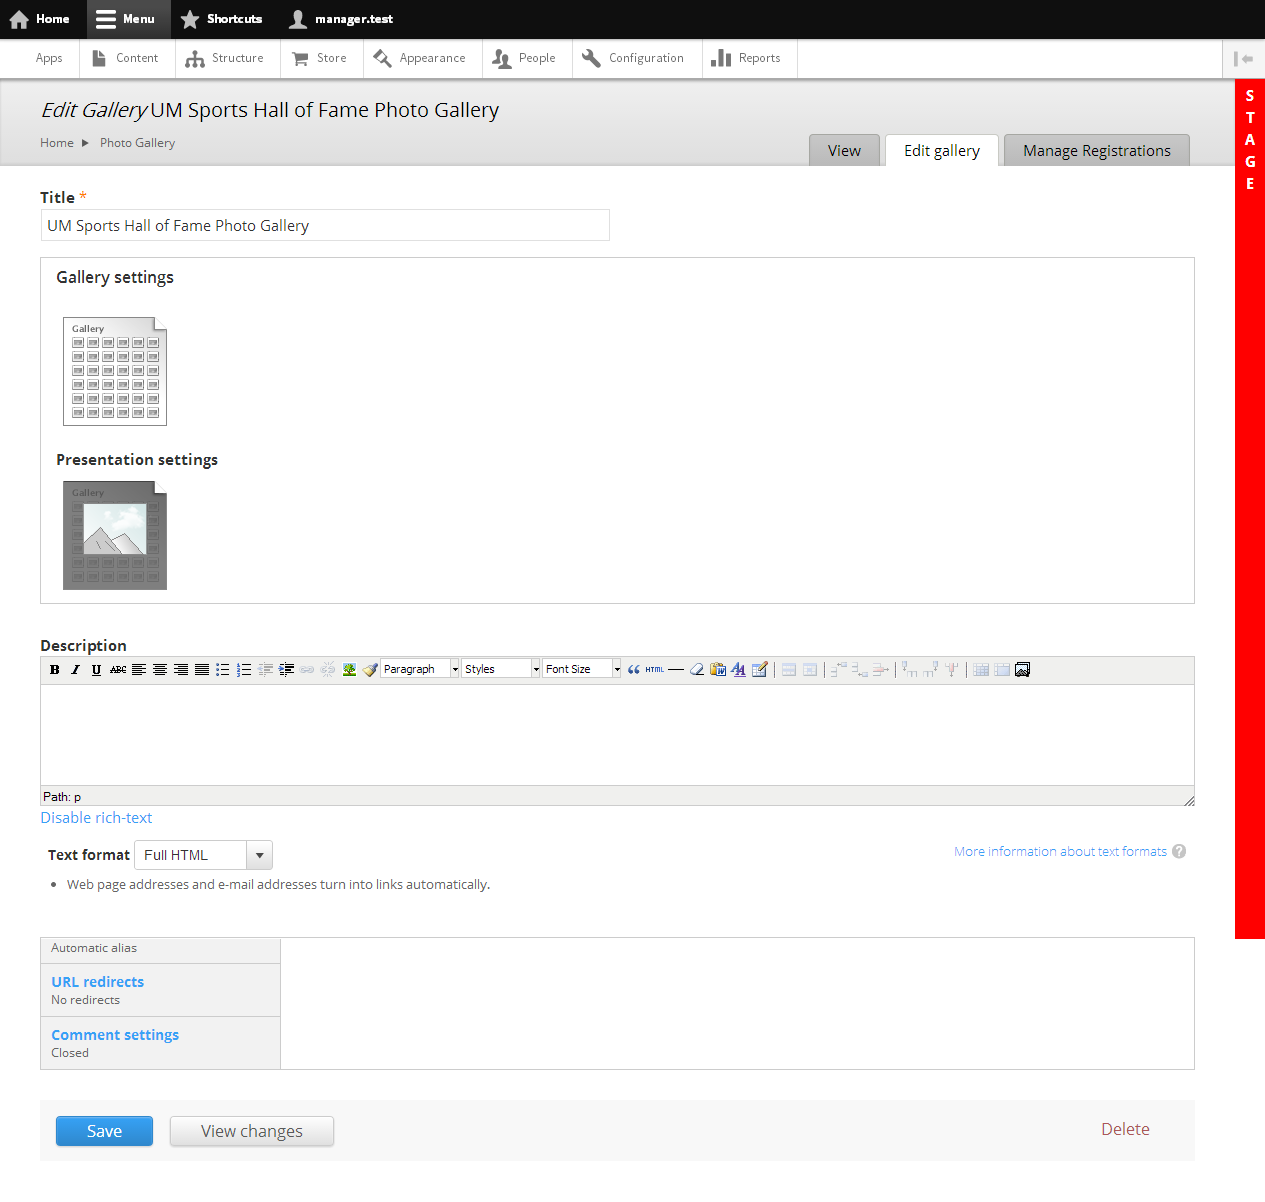This screenshot has width=1265, height=1202.
Task: Apply strikethrough formatting in editor
Action: [x=118, y=670]
